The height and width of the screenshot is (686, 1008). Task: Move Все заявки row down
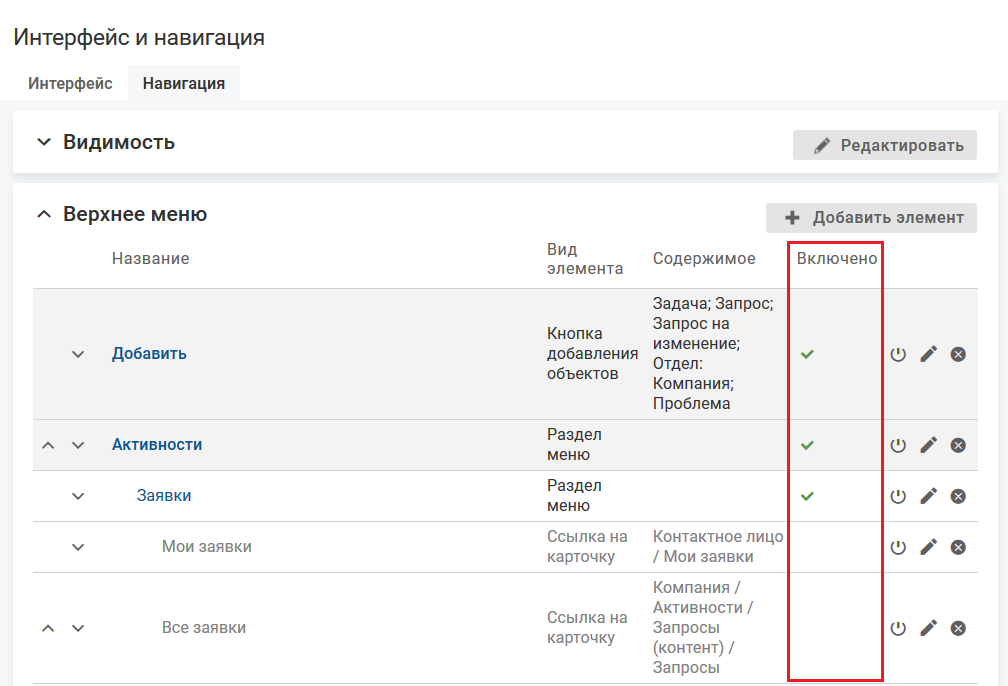point(78,628)
